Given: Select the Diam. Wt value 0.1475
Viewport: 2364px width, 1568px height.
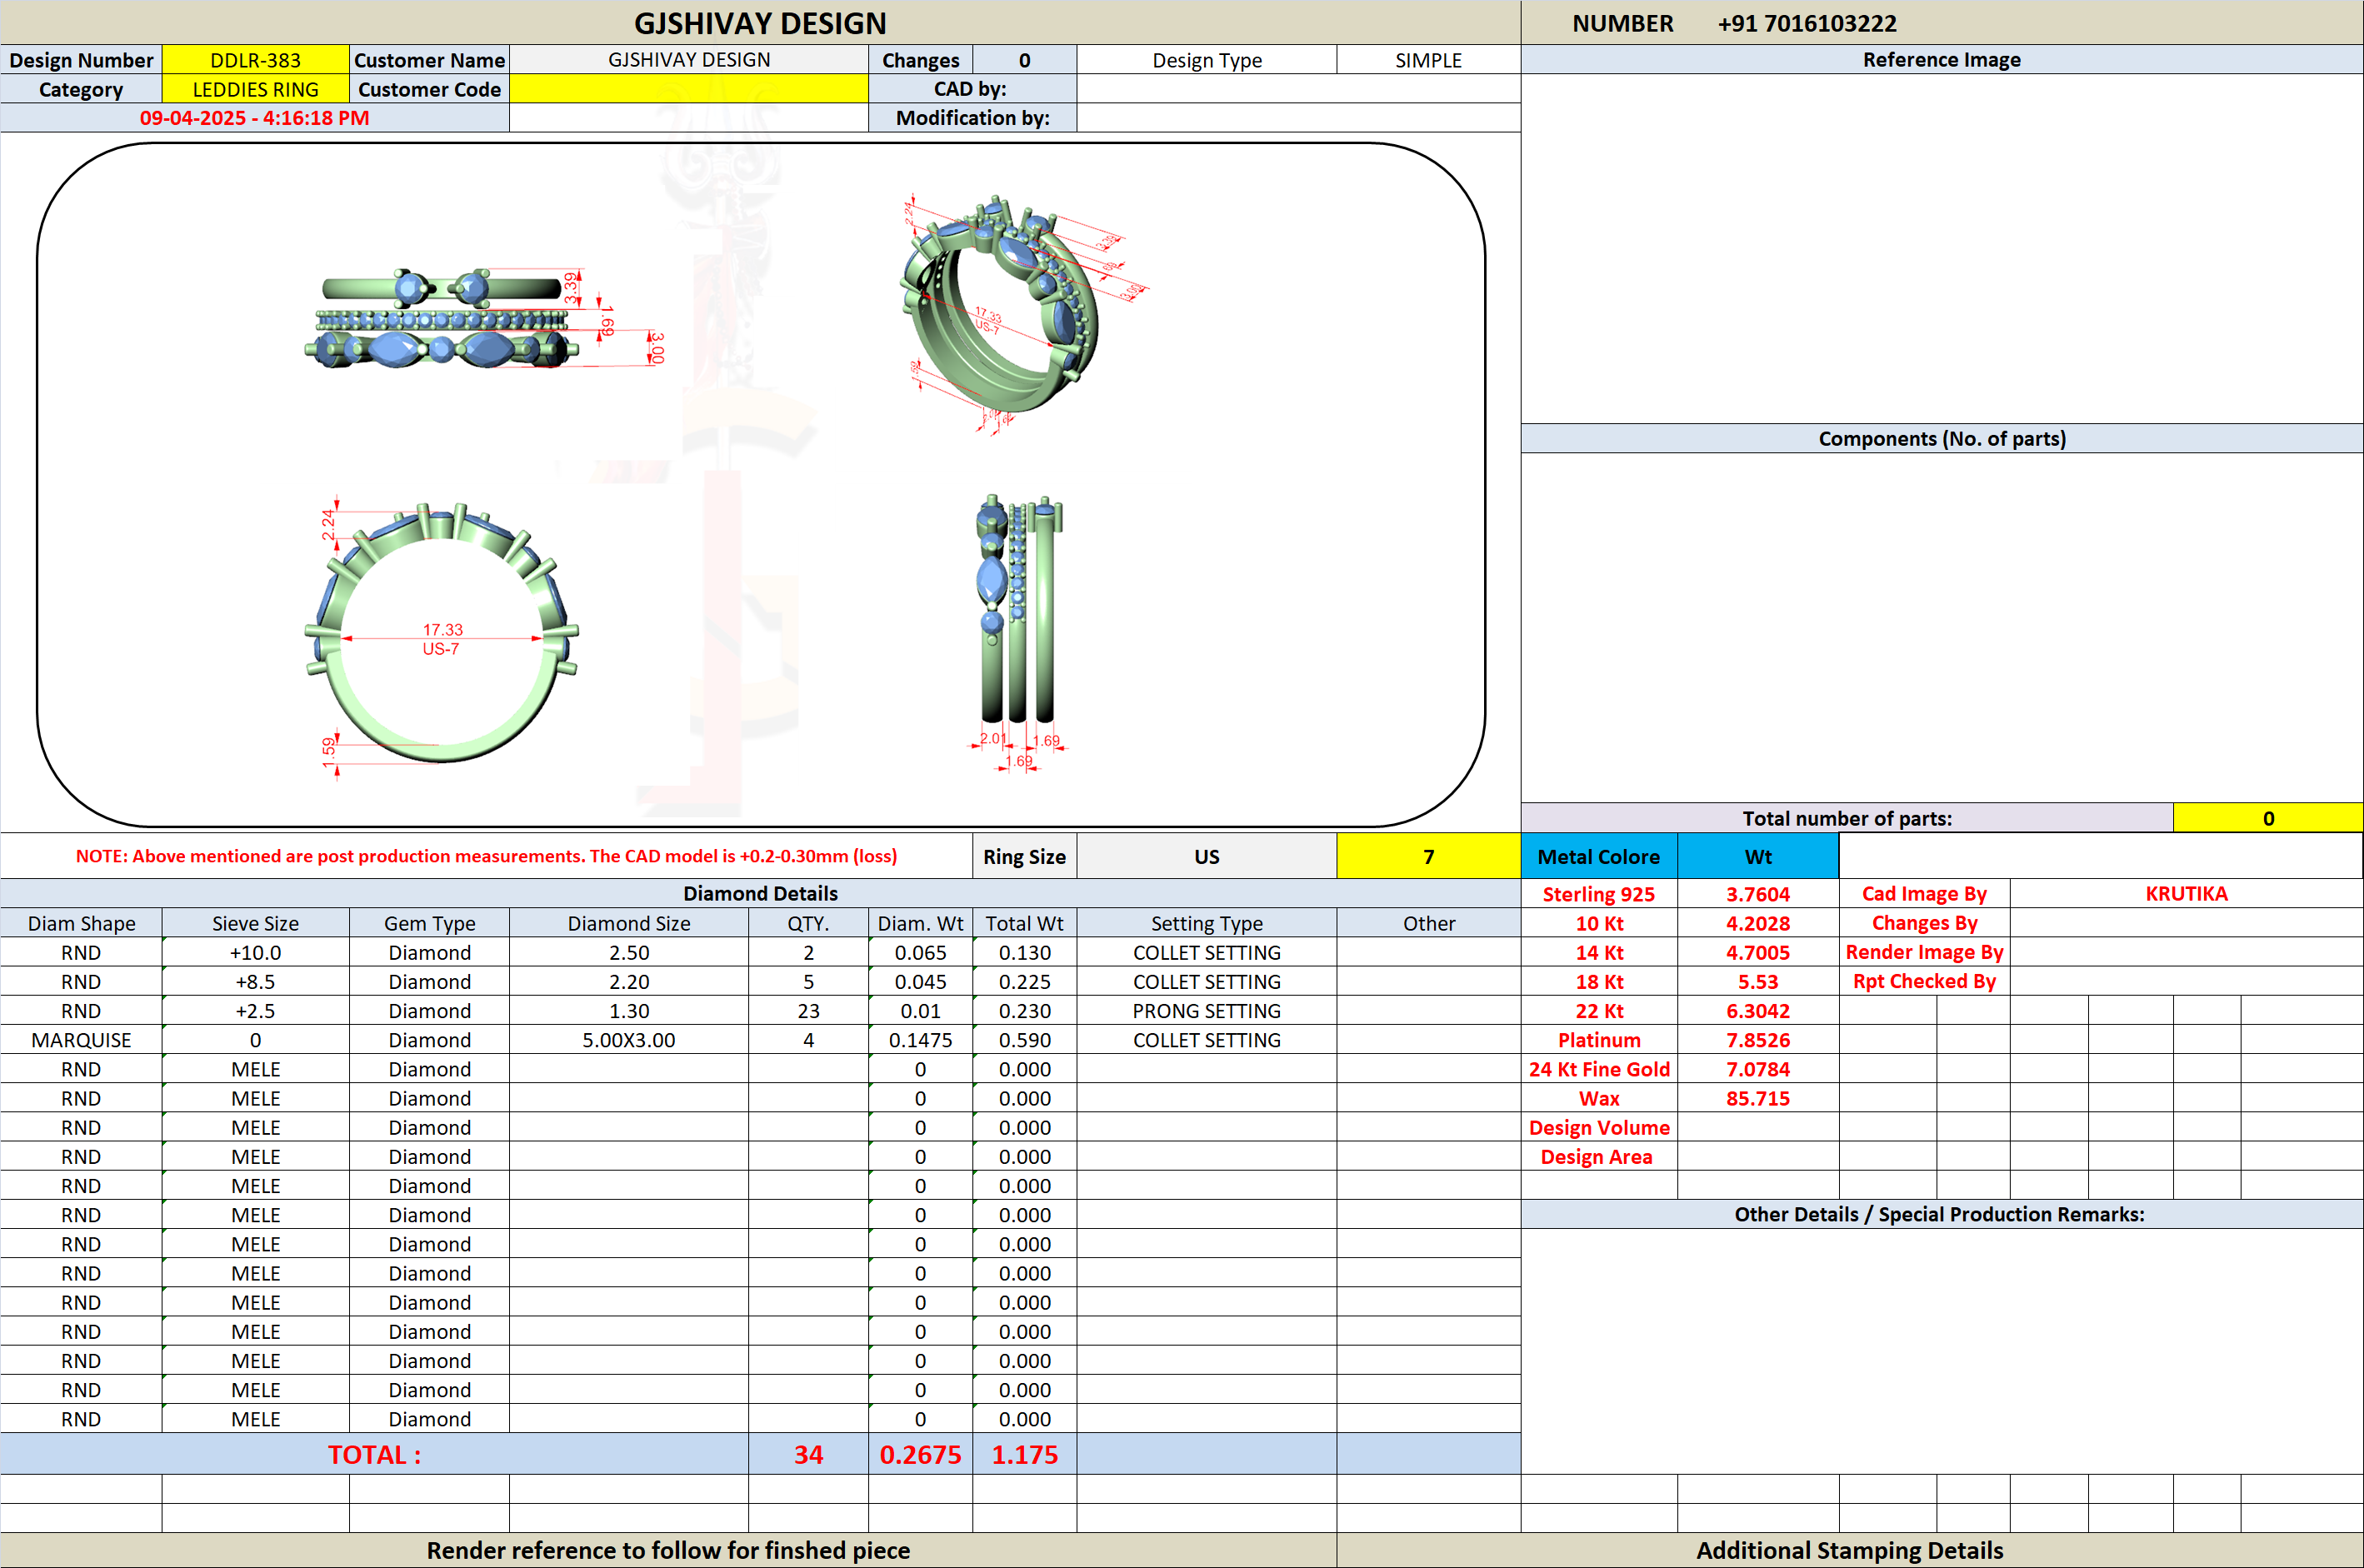Looking at the screenshot, I should click(x=920, y=1040).
